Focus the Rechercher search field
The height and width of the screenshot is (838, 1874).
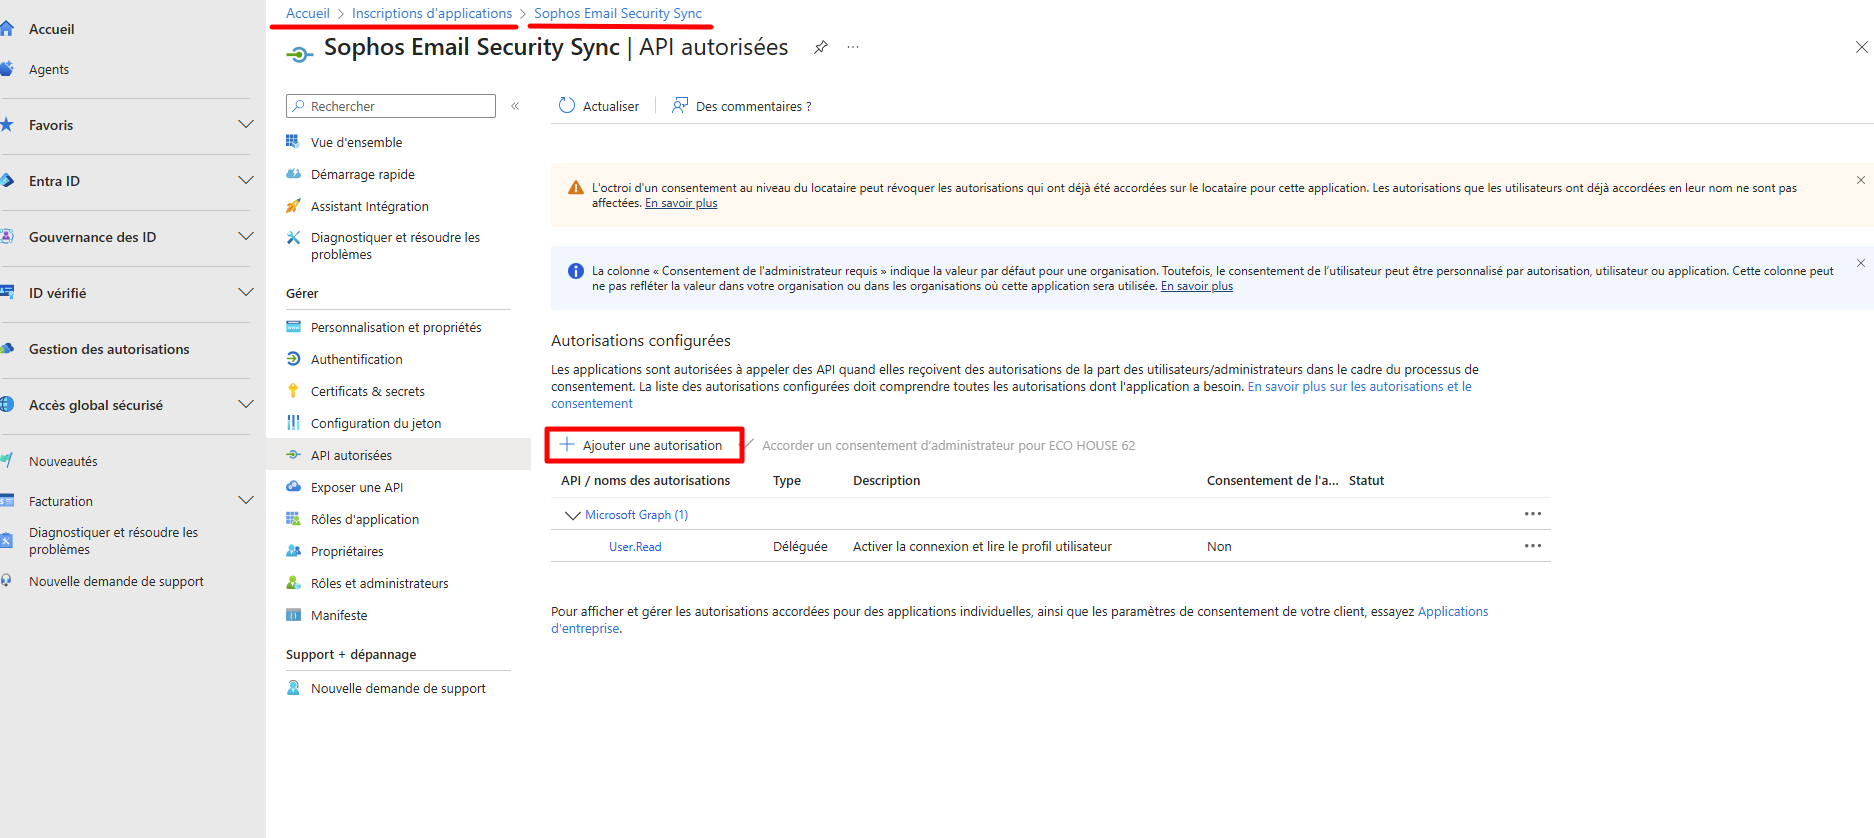tap(391, 106)
